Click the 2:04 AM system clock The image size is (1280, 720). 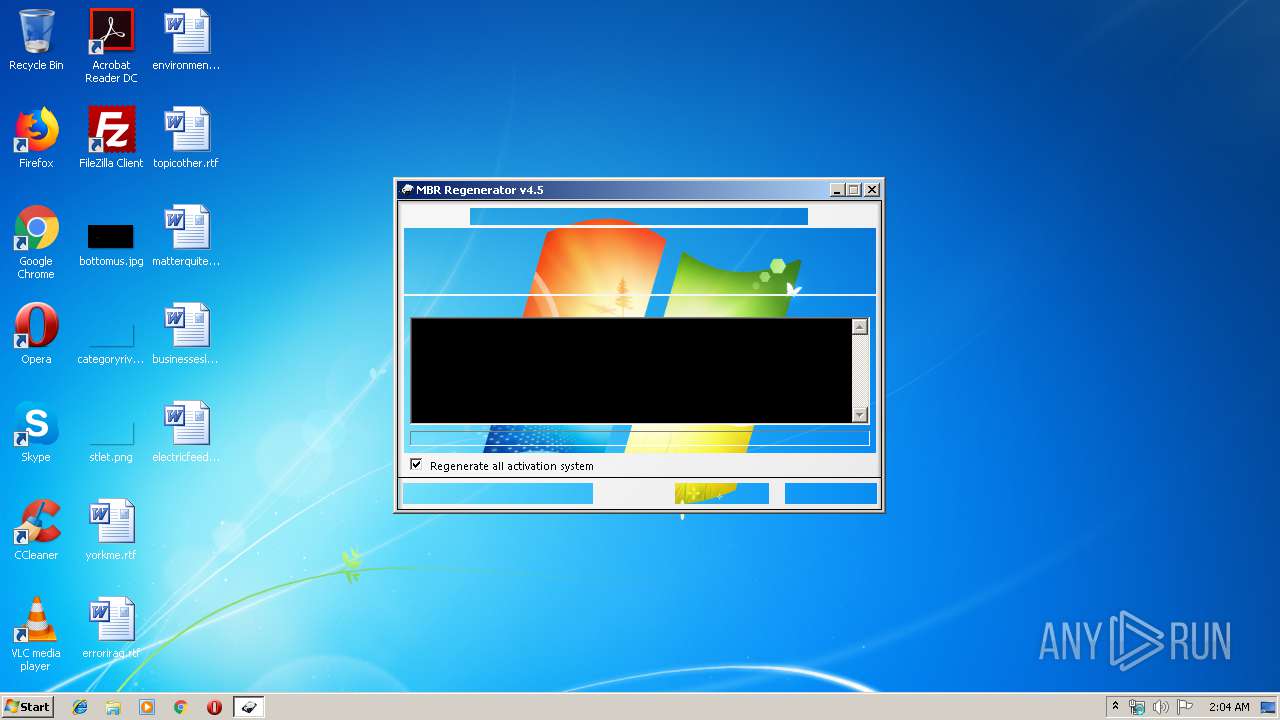[x=1229, y=707]
